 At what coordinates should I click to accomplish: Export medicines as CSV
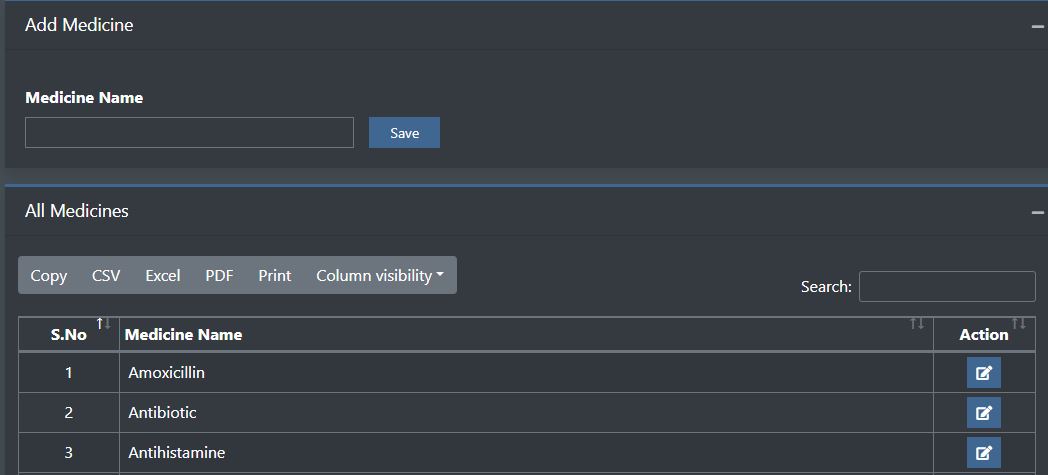(106, 275)
